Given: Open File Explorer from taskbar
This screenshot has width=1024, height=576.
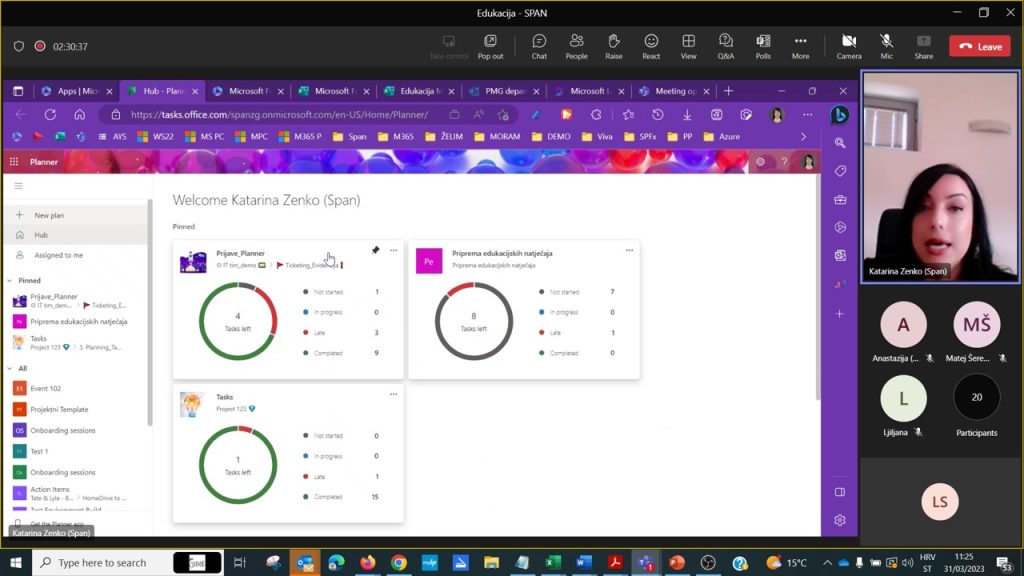Looking at the screenshot, I should coord(491,562).
